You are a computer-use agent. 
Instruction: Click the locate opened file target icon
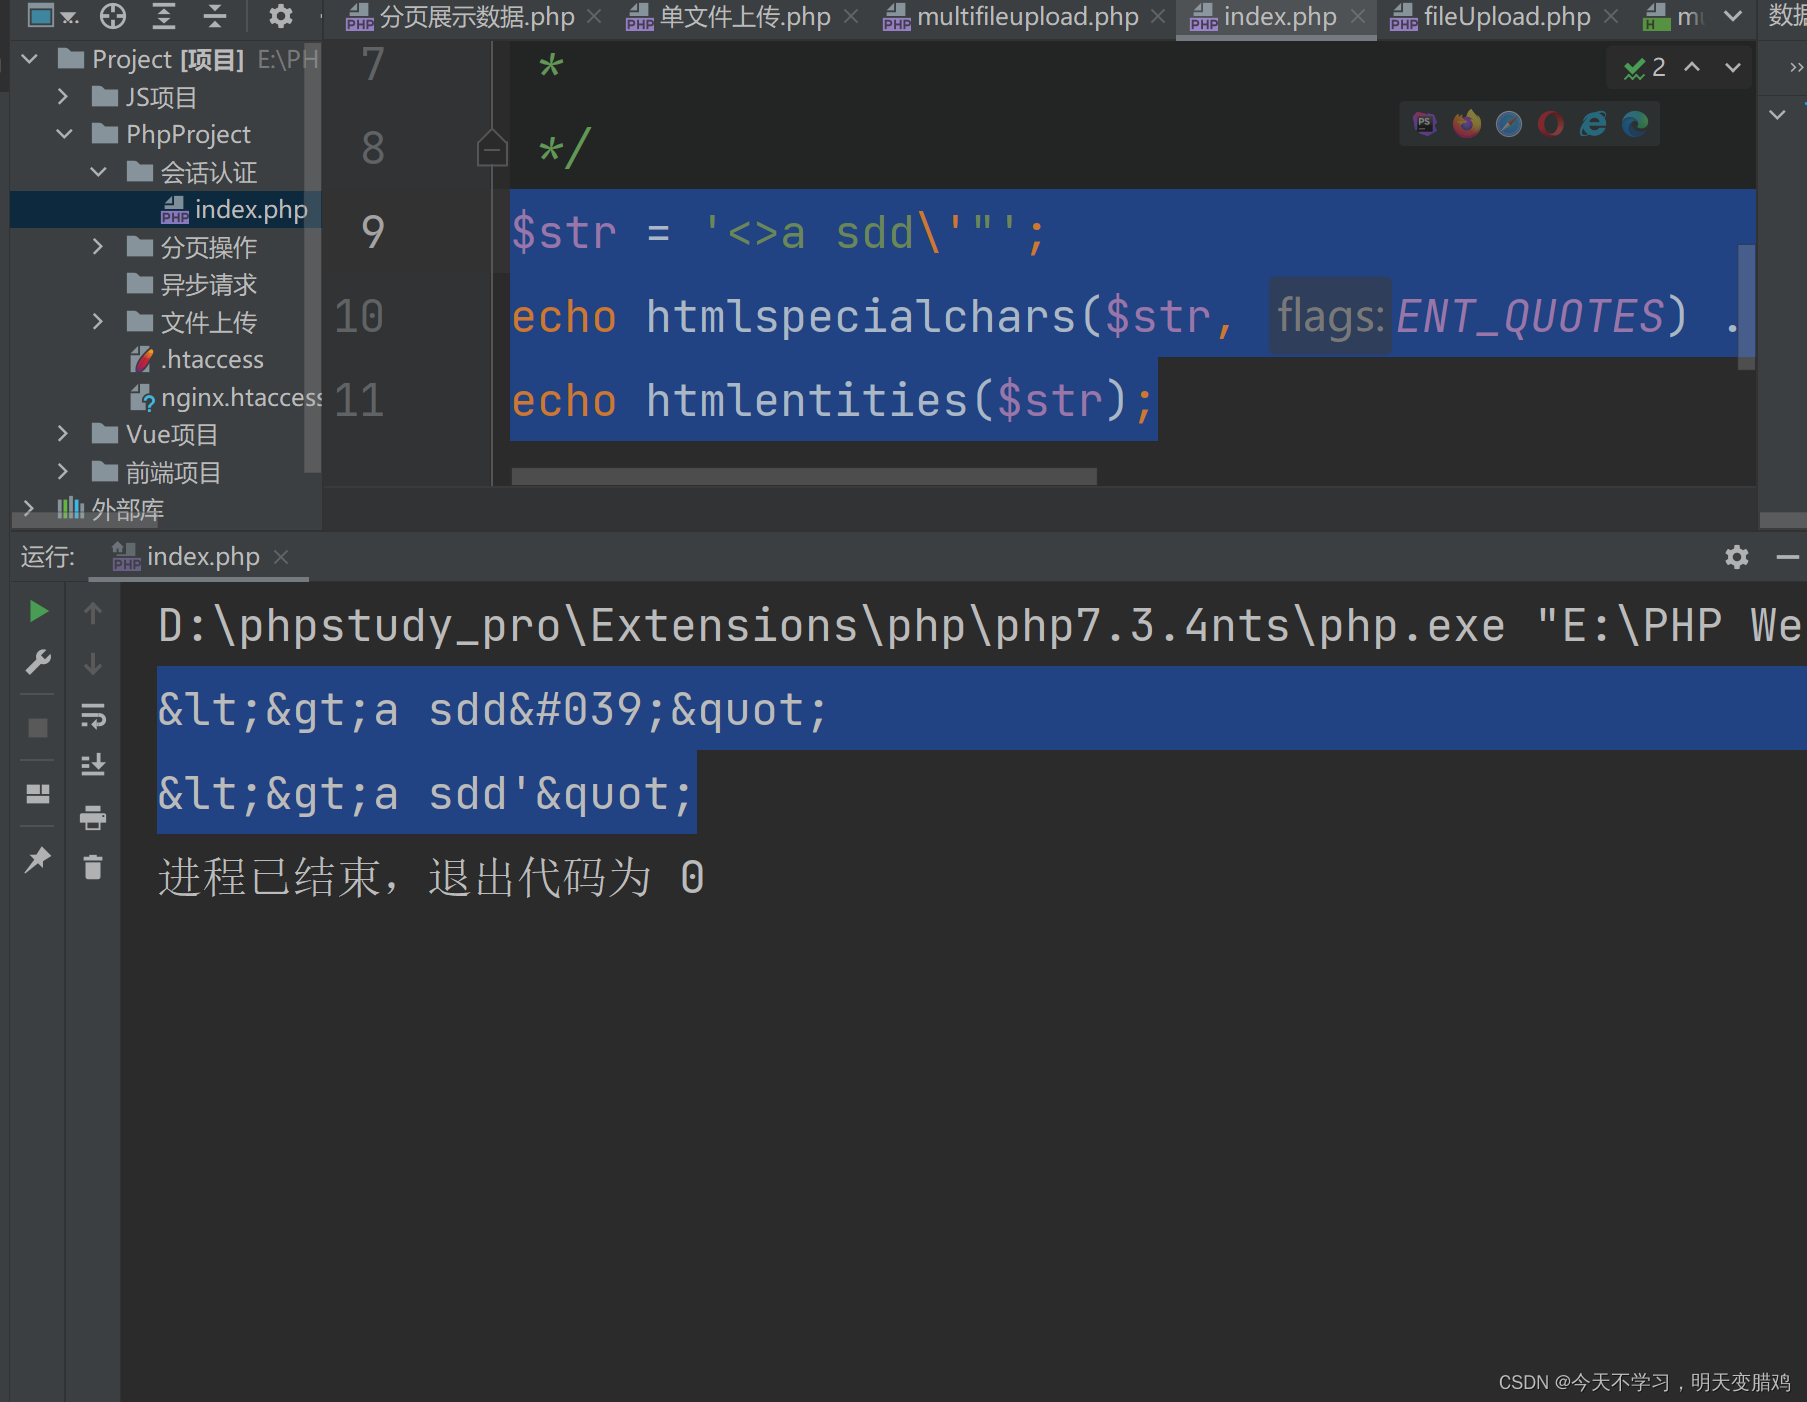click(113, 15)
